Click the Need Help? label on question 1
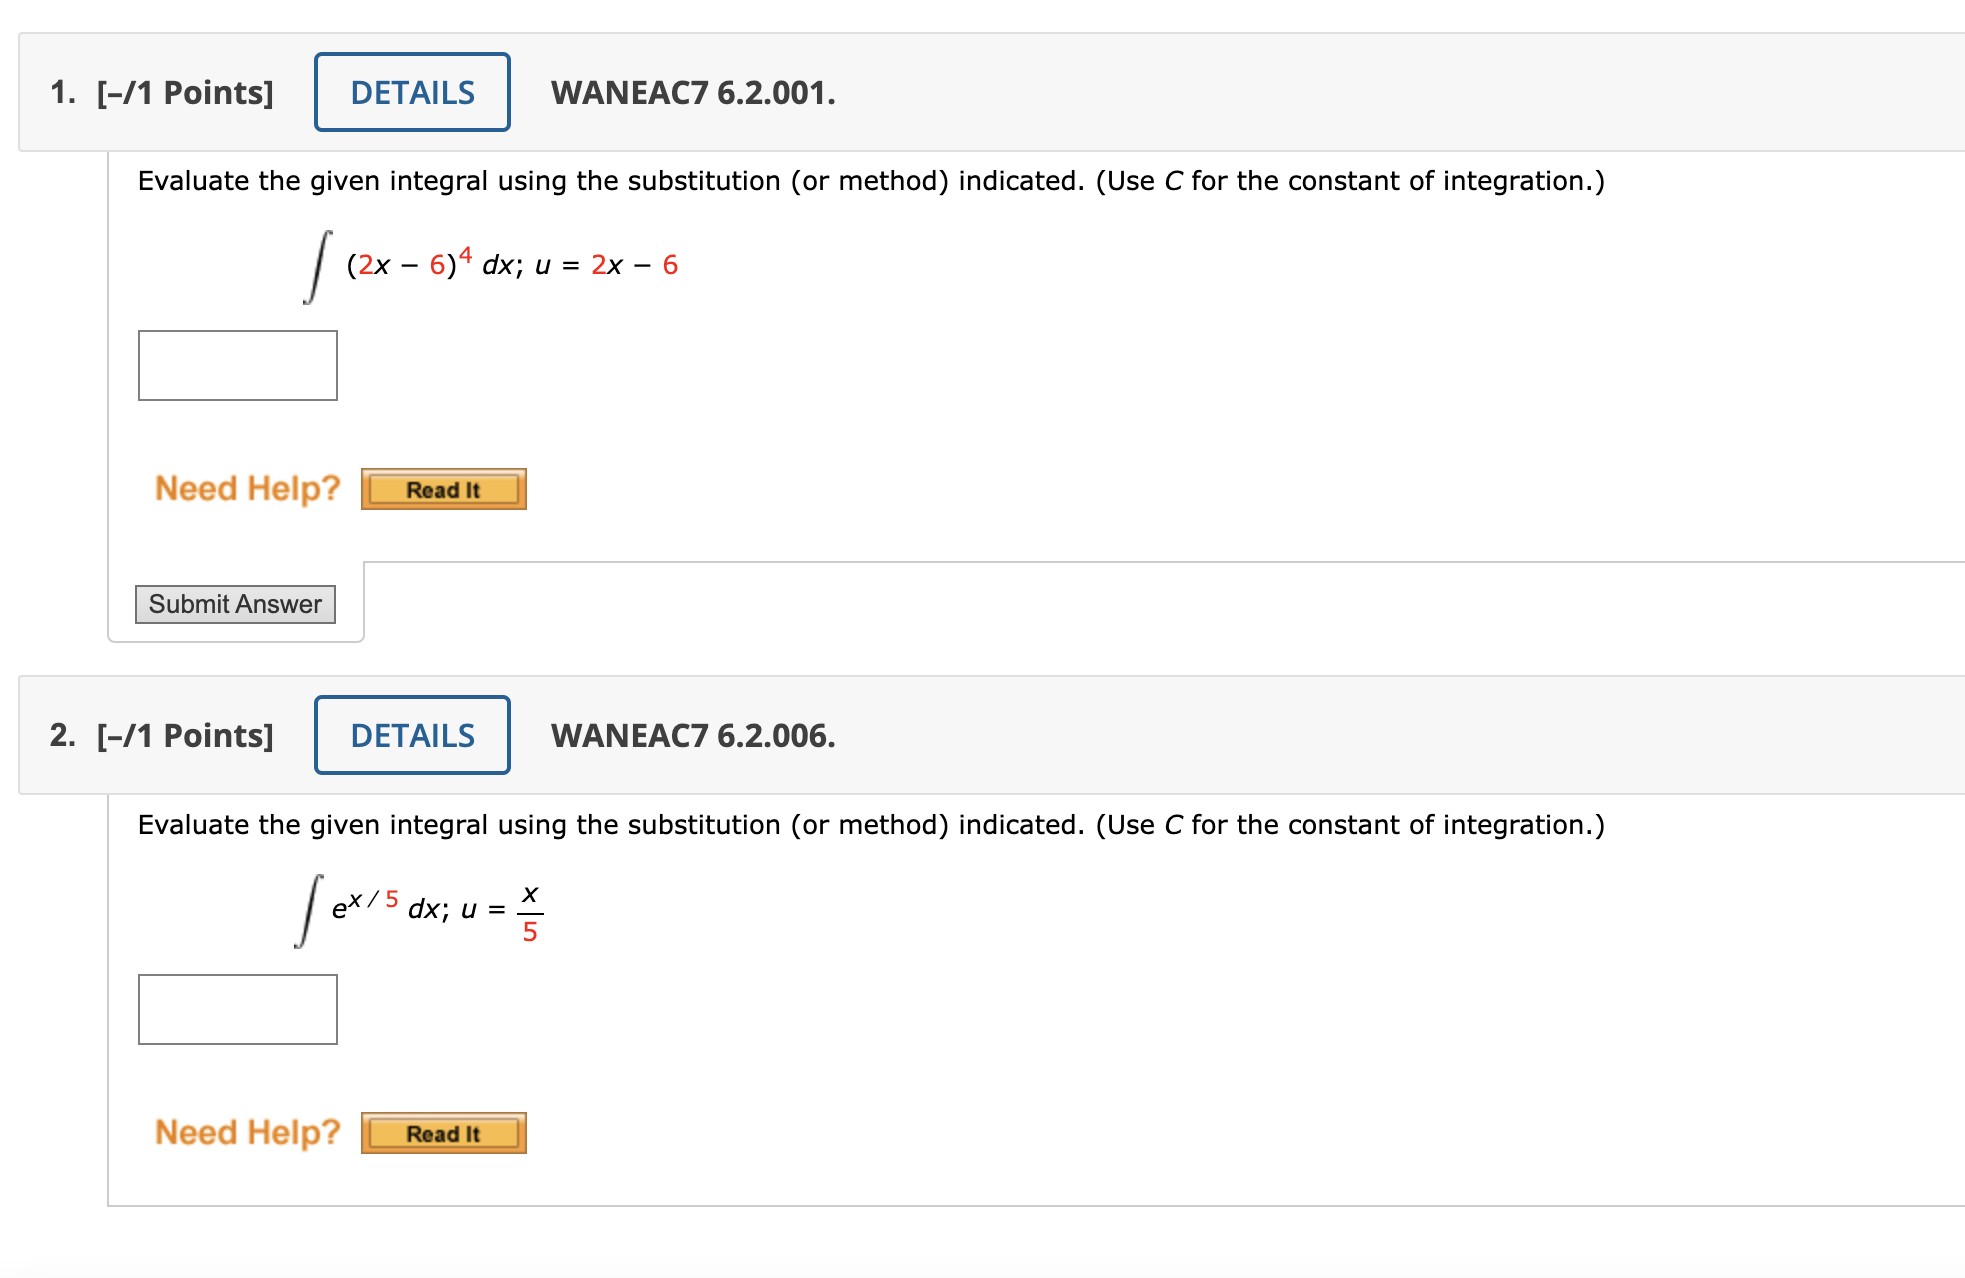The image size is (1965, 1278). coord(247,487)
